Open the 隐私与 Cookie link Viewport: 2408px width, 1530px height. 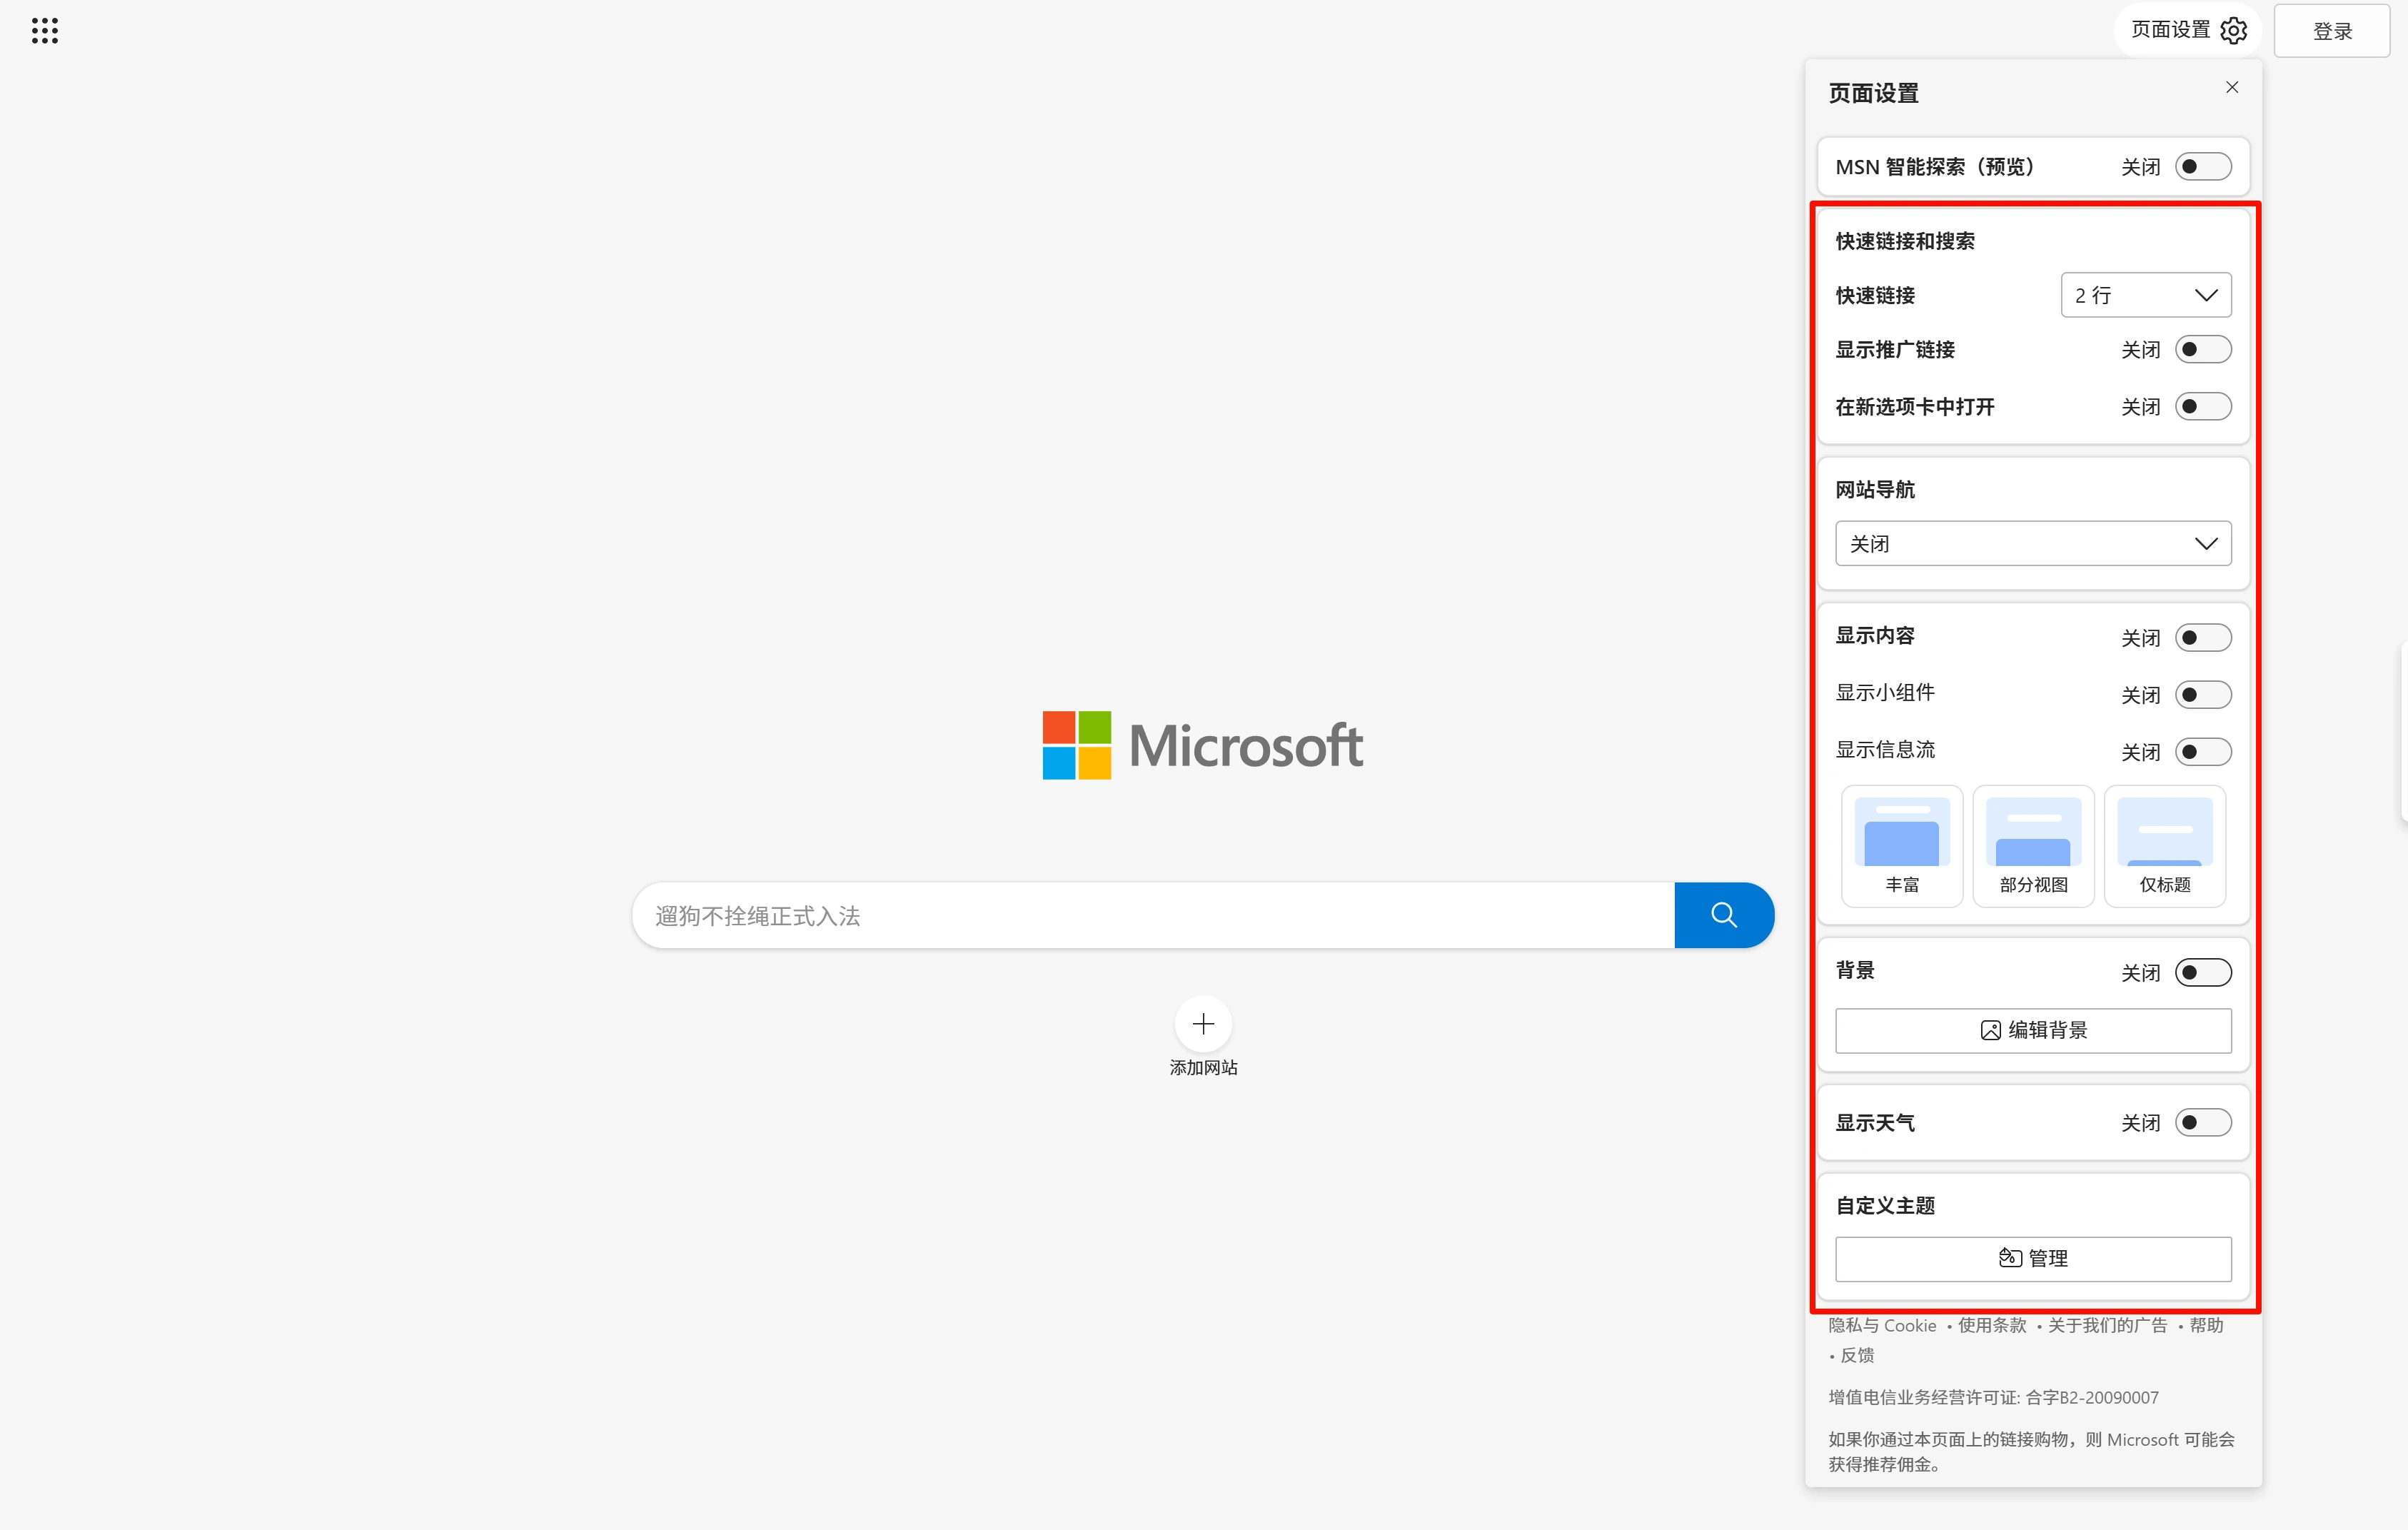pyautogui.click(x=1882, y=1325)
